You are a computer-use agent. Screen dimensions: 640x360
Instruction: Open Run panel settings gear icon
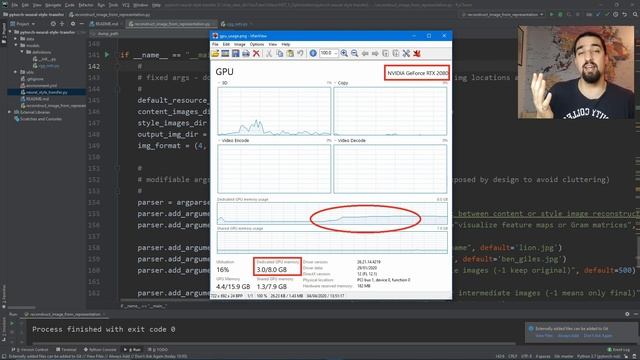click(x=627, y=314)
